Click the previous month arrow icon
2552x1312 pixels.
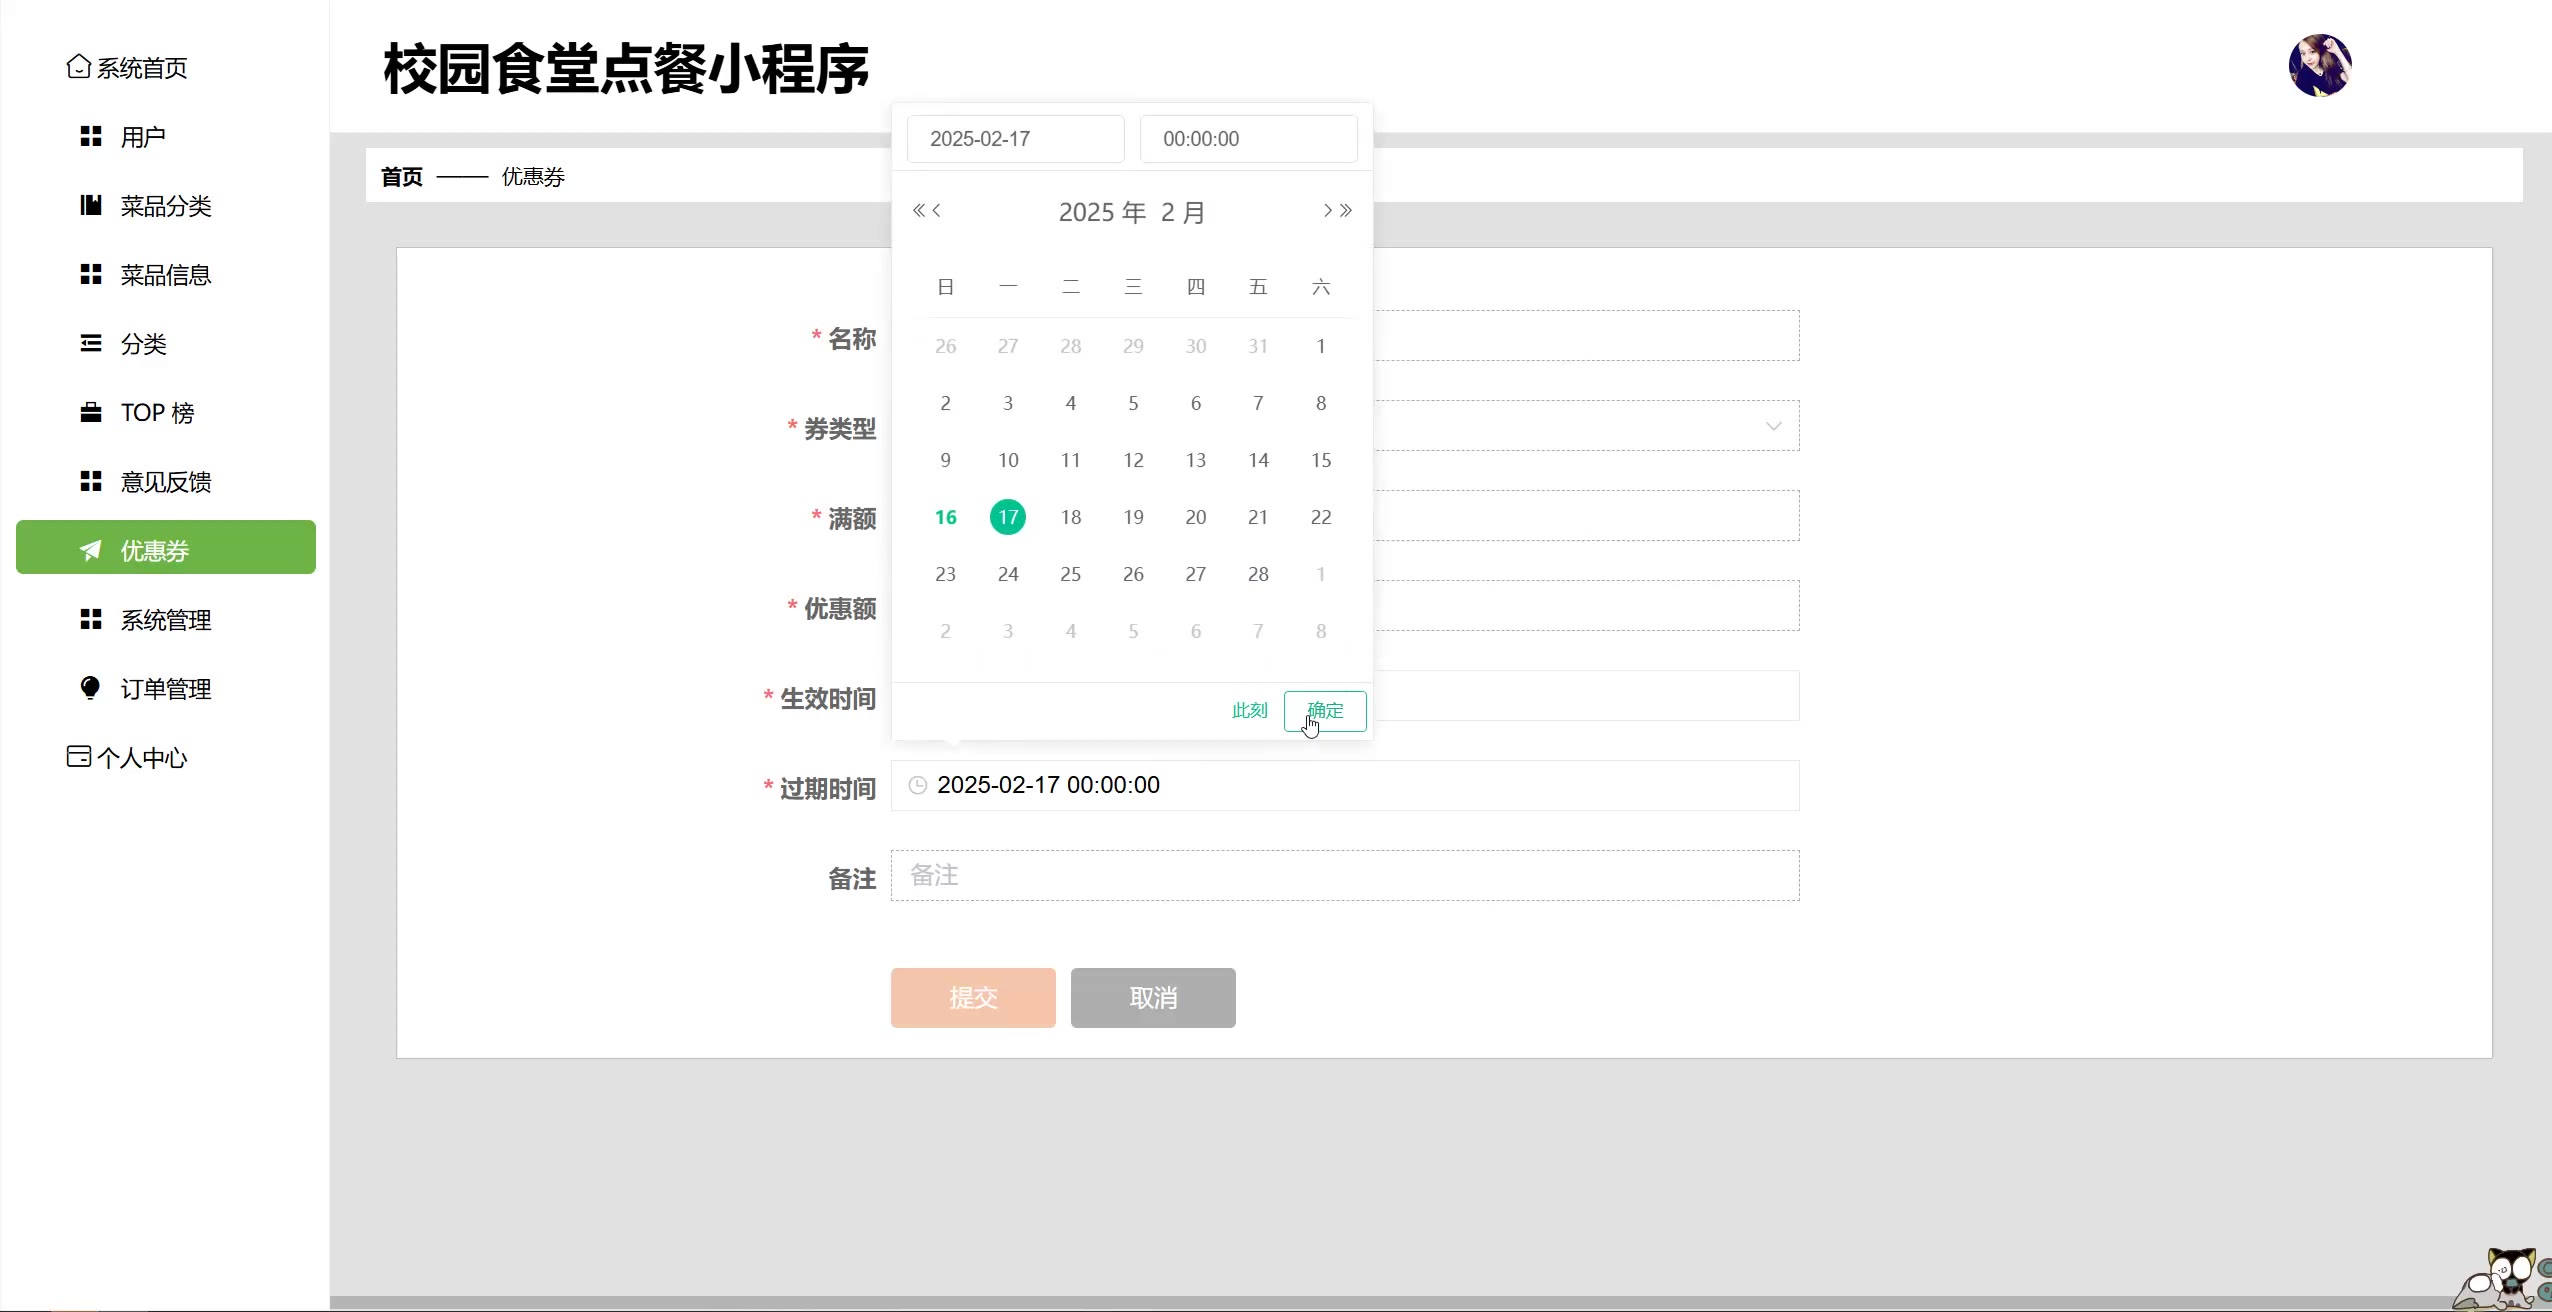pyautogui.click(x=937, y=210)
